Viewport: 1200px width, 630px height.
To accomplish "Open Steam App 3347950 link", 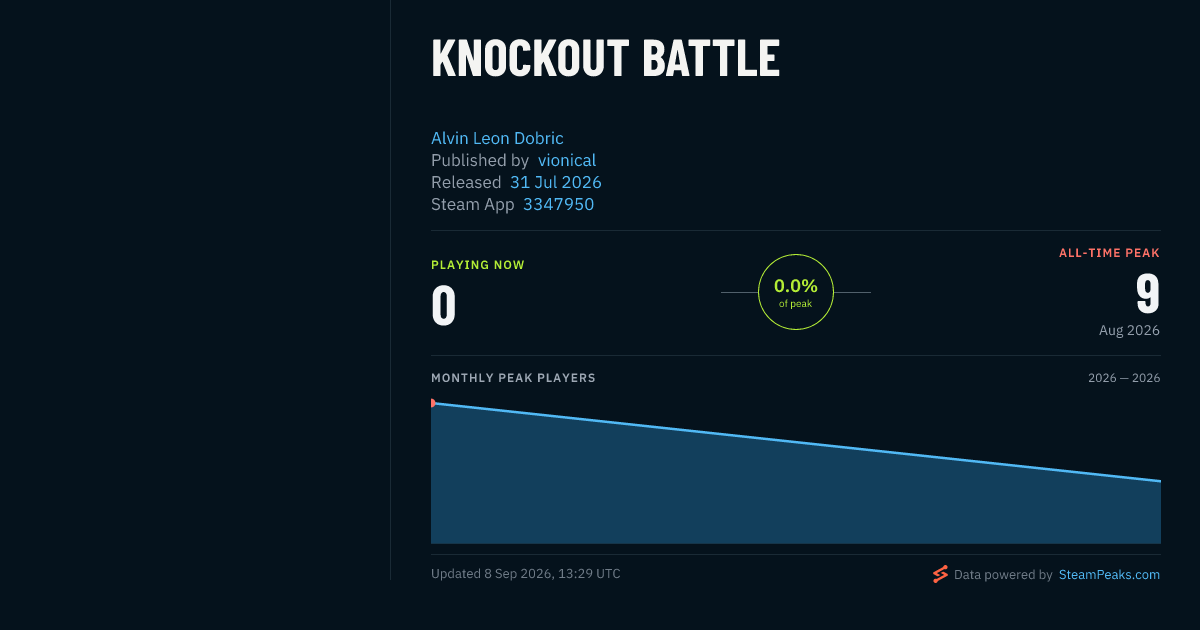I will point(558,204).
